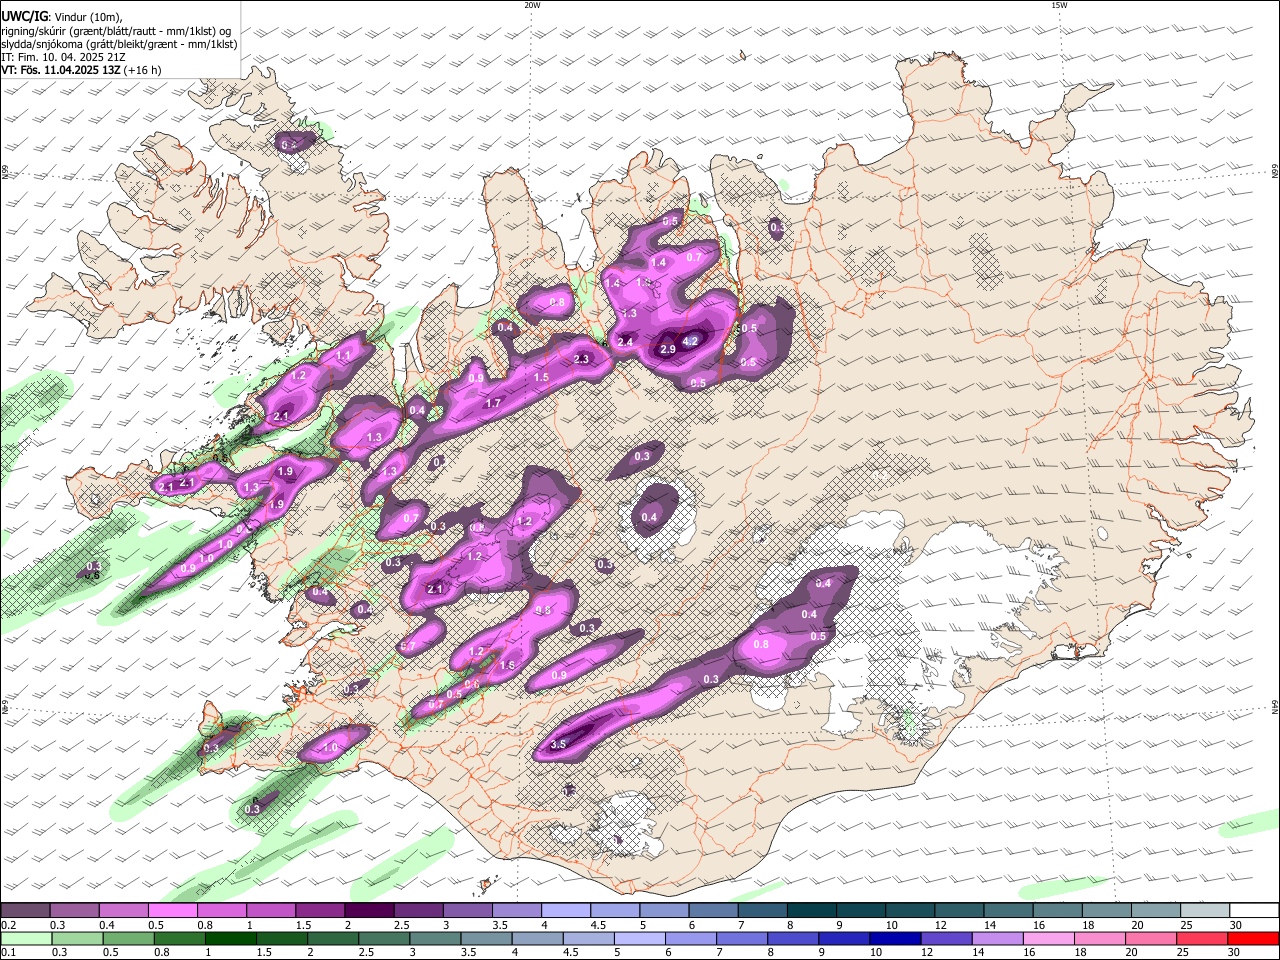Click the 0.2 label in the upper legend

(7, 924)
